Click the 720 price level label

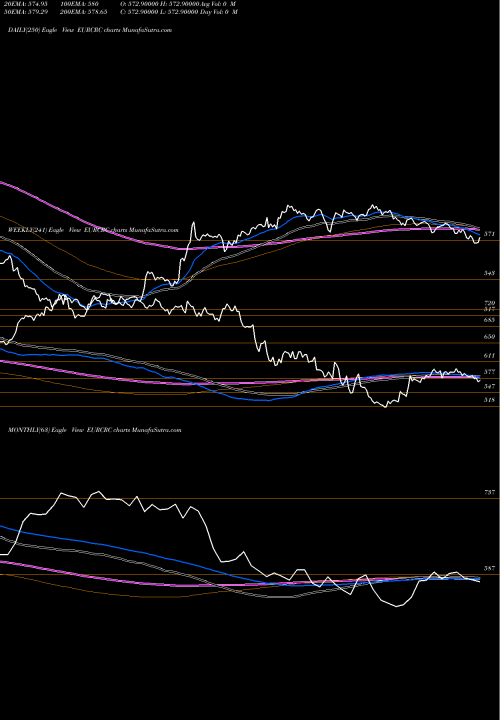pos(489,304)
